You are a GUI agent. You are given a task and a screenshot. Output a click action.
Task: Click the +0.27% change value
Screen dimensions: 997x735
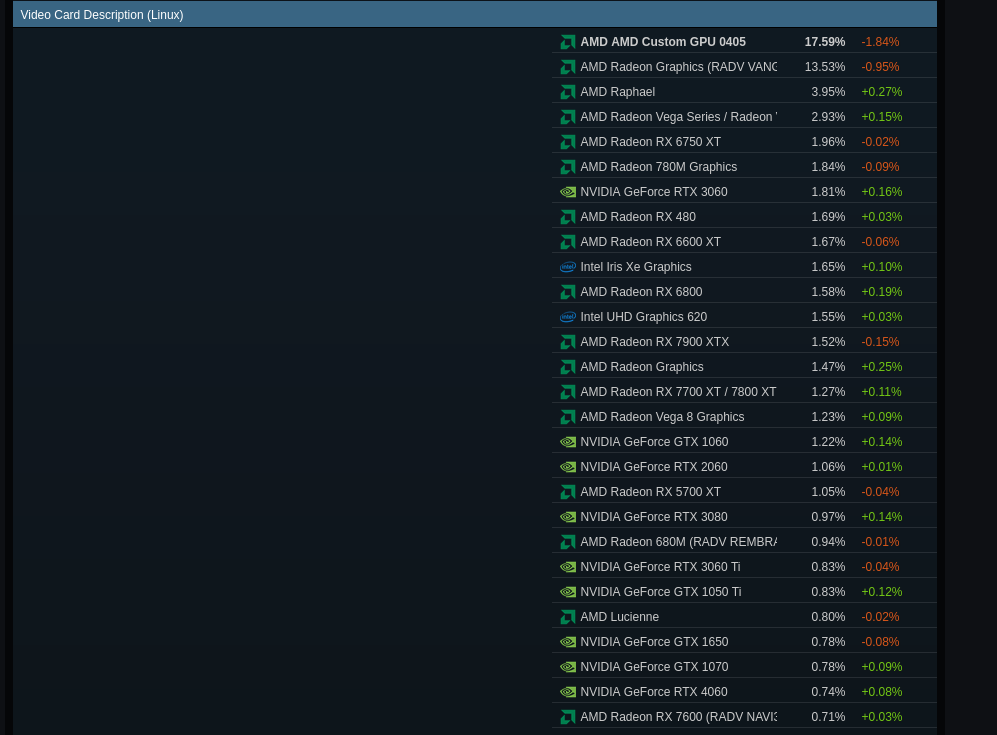click(881, 92)
